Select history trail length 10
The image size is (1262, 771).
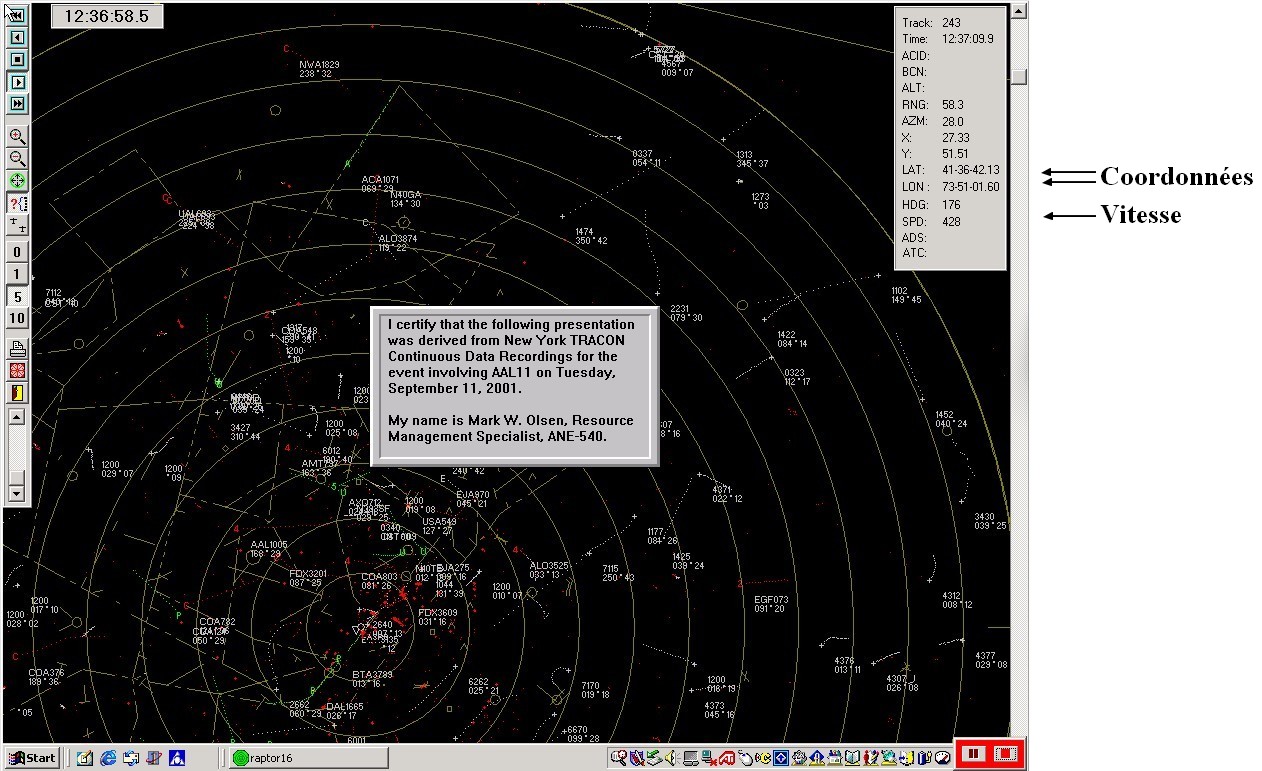pos(17,318)
